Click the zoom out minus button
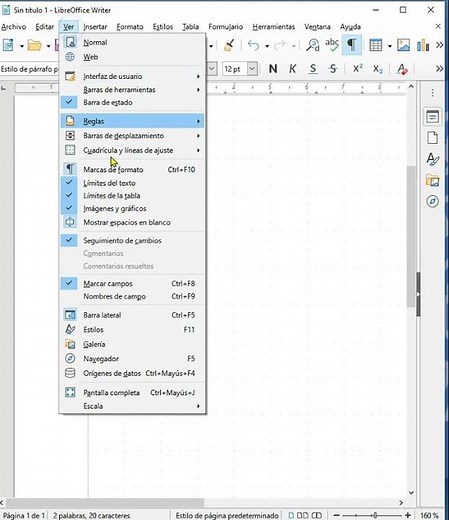This screenshot has height=520, width=449. pyautogui.click(x=336, y=515)
